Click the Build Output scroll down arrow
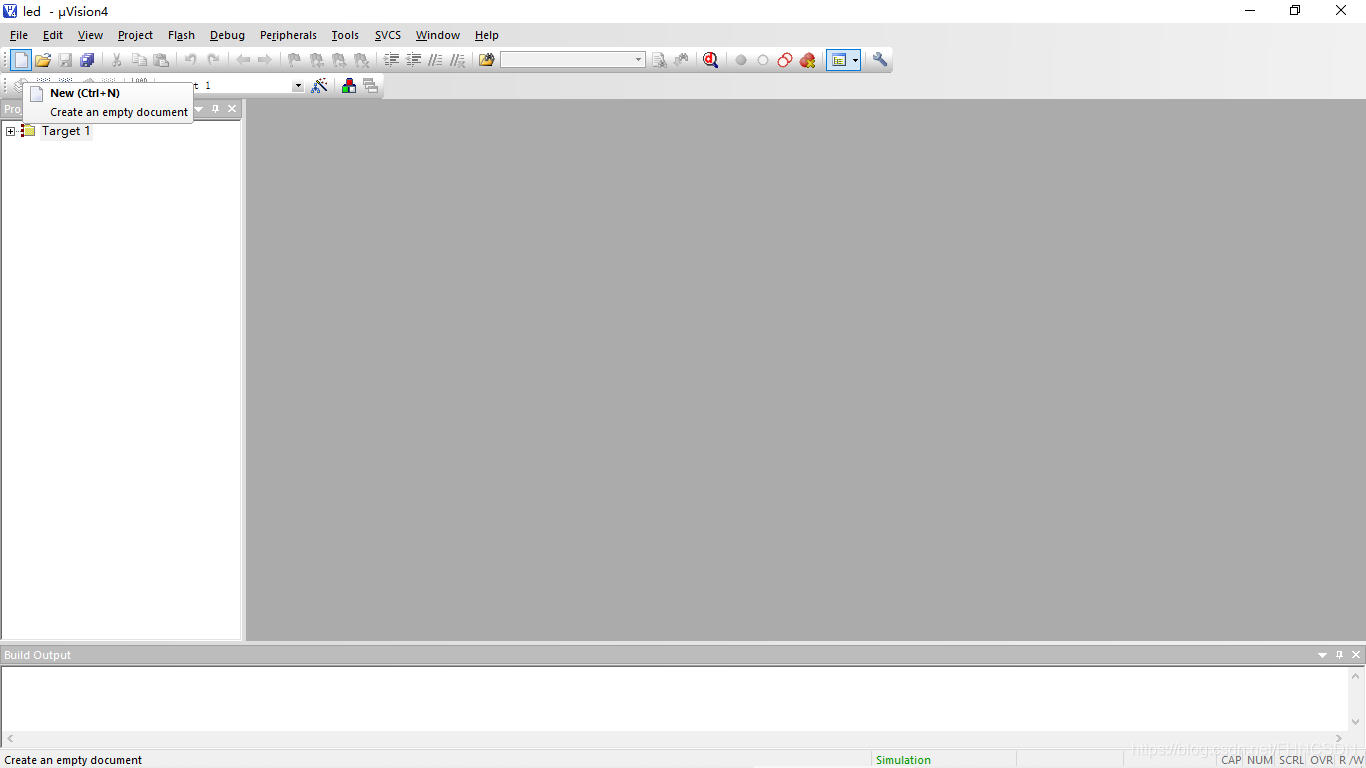The width and height of the screenshot is (1366, 768). click(1357, 721)
